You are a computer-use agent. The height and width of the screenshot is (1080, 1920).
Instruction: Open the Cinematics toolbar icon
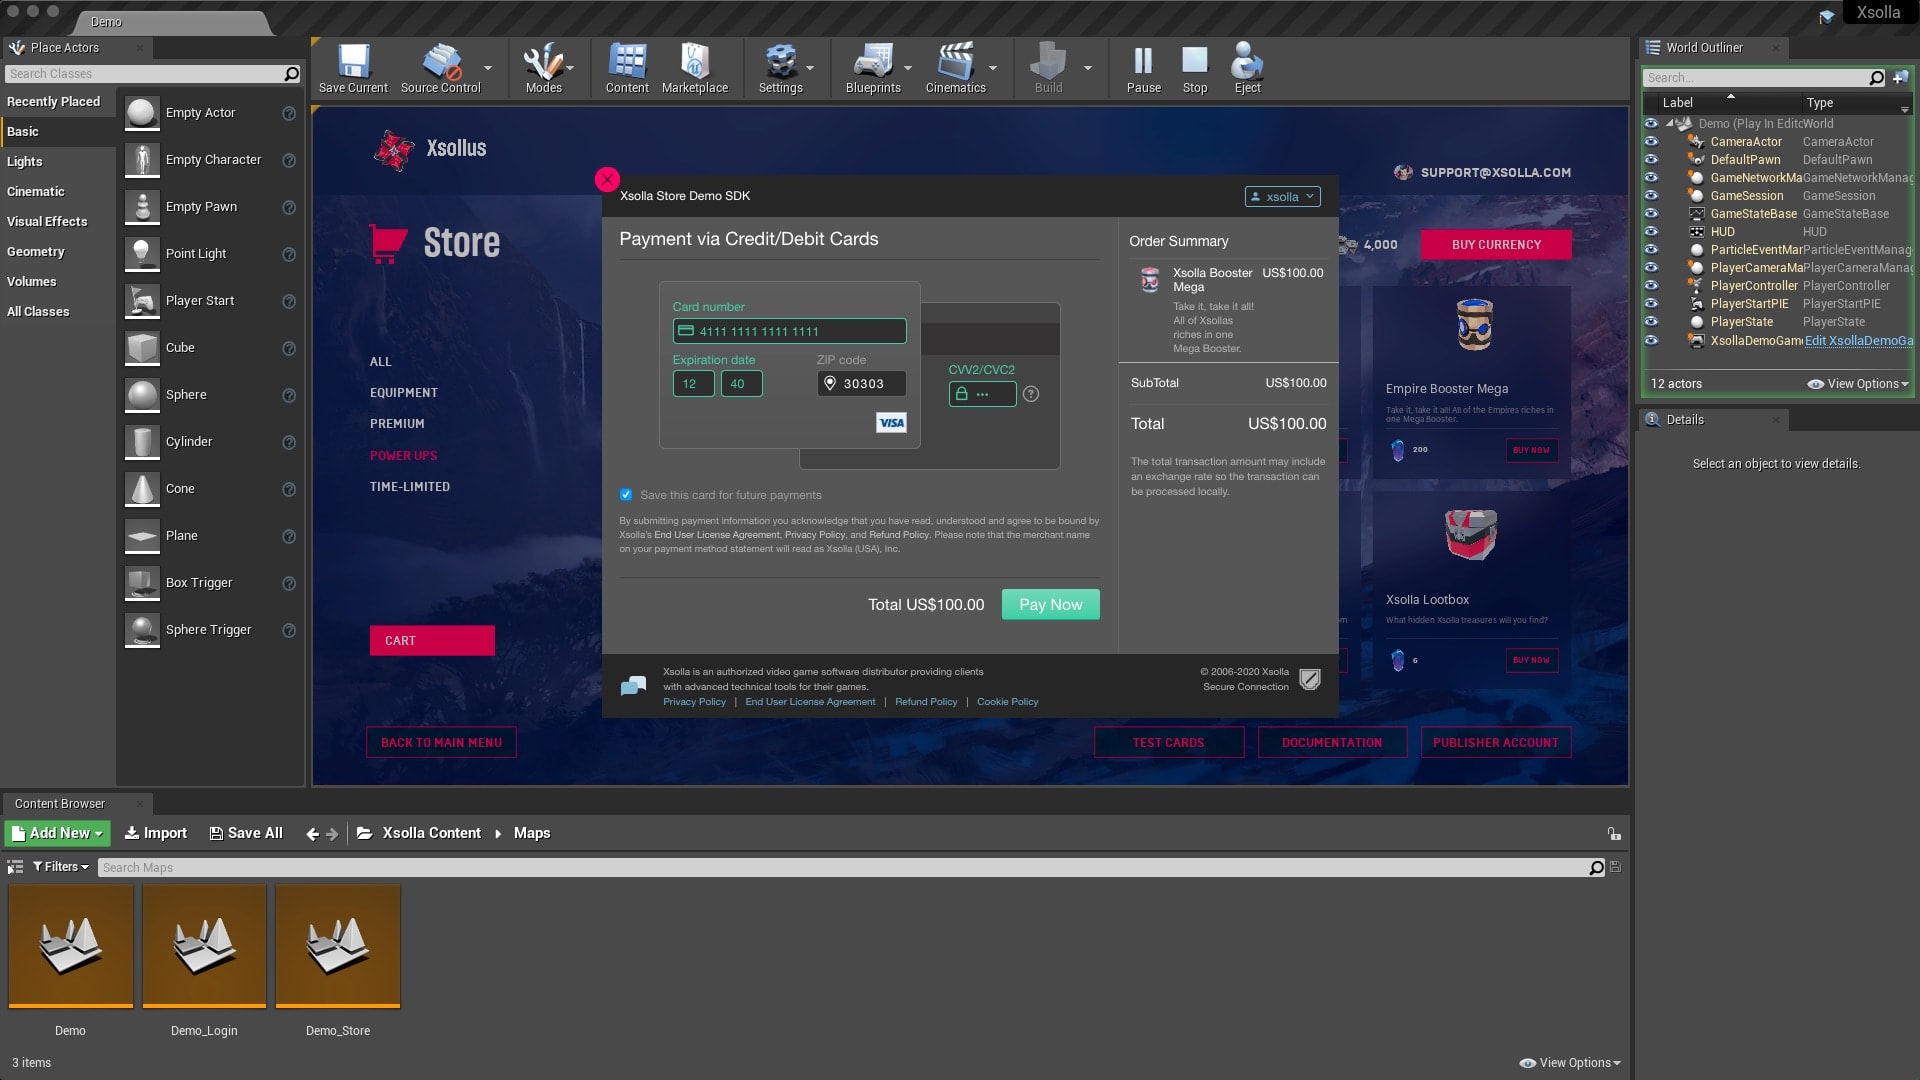955,63
